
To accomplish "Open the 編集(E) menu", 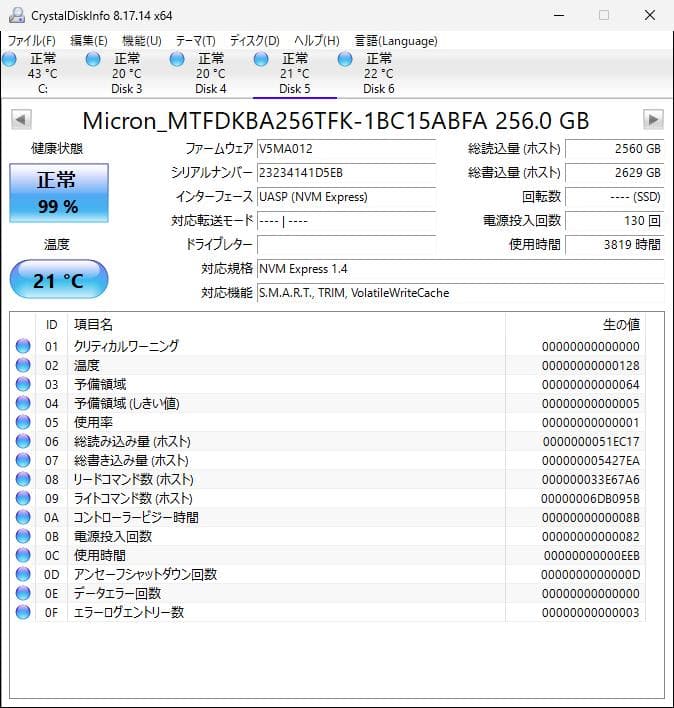I will pos(89,41).
